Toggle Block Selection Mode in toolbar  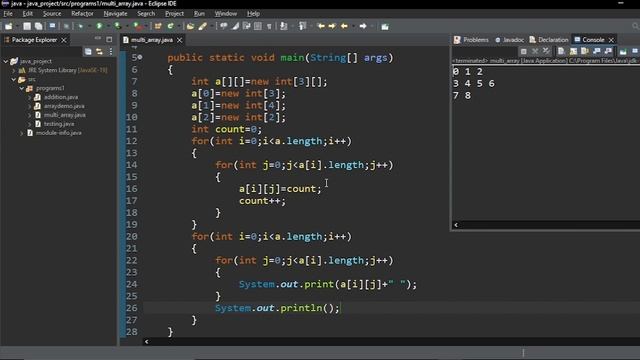[258, 26]
